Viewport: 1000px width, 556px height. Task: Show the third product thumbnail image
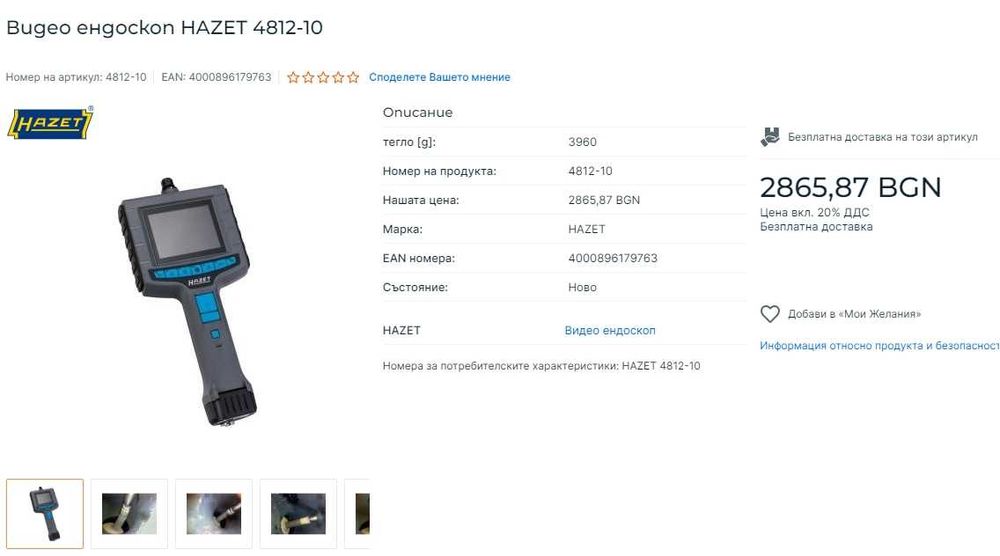[214, 513]
